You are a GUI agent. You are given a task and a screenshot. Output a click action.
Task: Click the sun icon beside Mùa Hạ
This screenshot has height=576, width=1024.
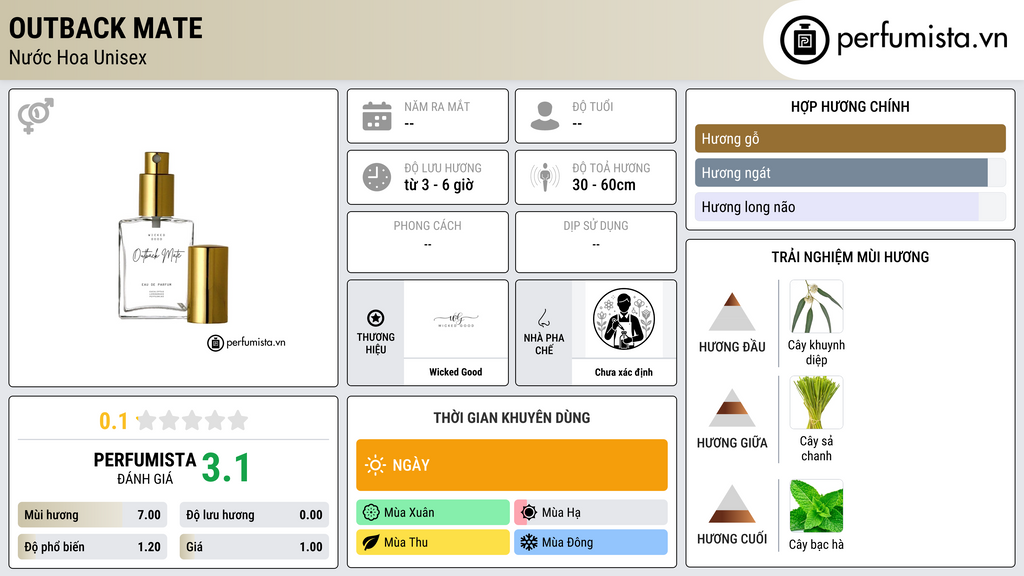click(529, 513)
